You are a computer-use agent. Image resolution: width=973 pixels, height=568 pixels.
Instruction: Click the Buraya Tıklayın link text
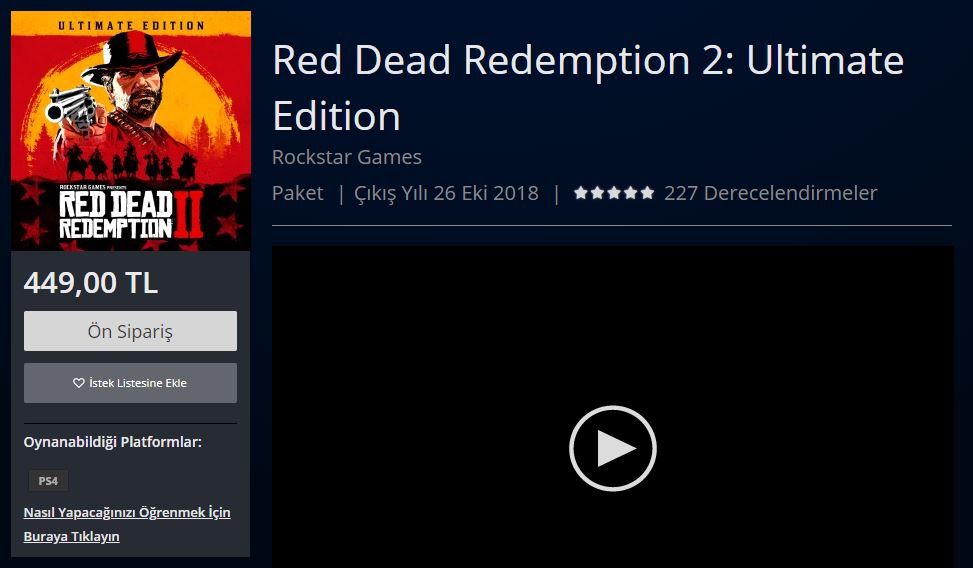[71, 536]
